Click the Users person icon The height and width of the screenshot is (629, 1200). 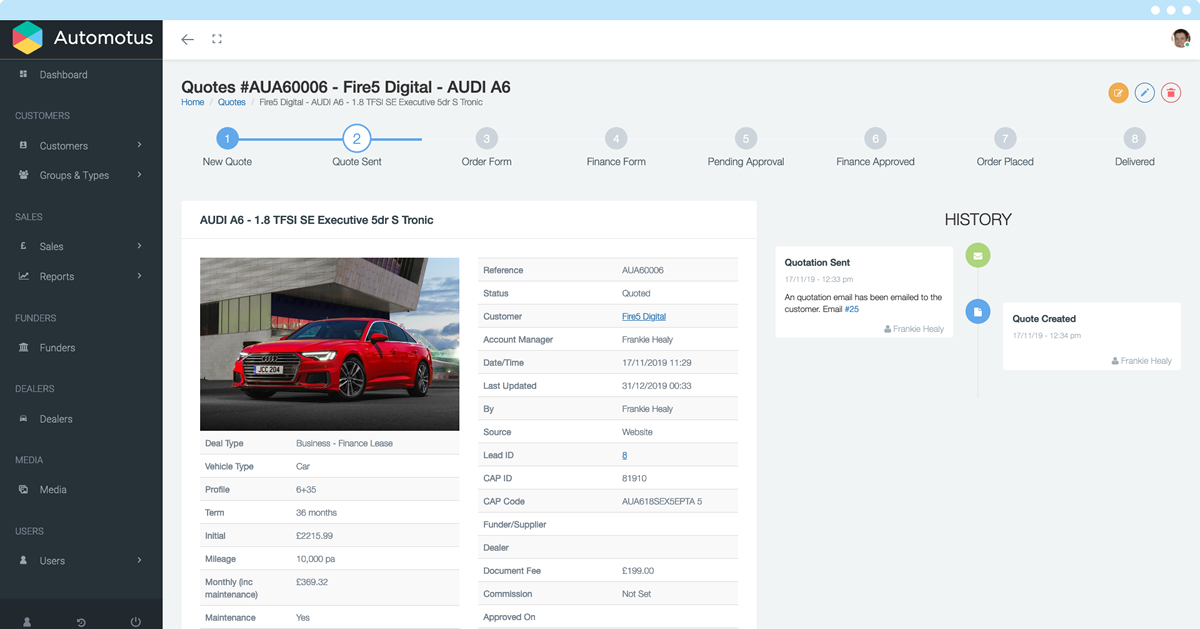coord(23,560)
